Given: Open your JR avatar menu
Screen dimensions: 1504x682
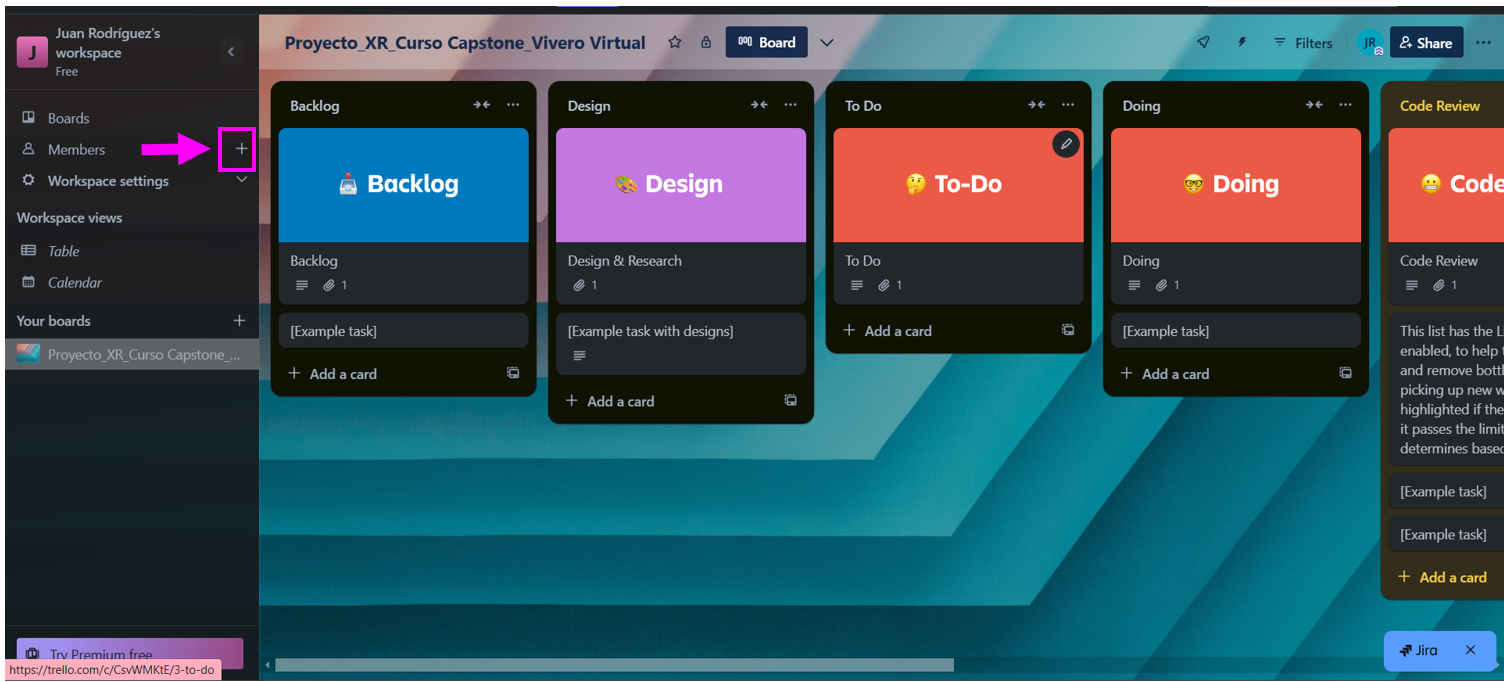Looking at the screenshot, I should click(1370, 42).
